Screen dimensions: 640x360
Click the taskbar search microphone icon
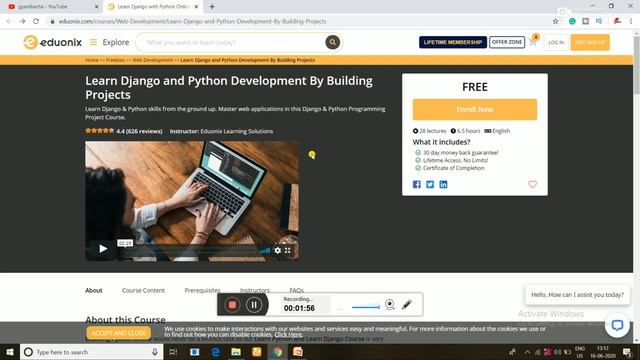tap(155, 352)
